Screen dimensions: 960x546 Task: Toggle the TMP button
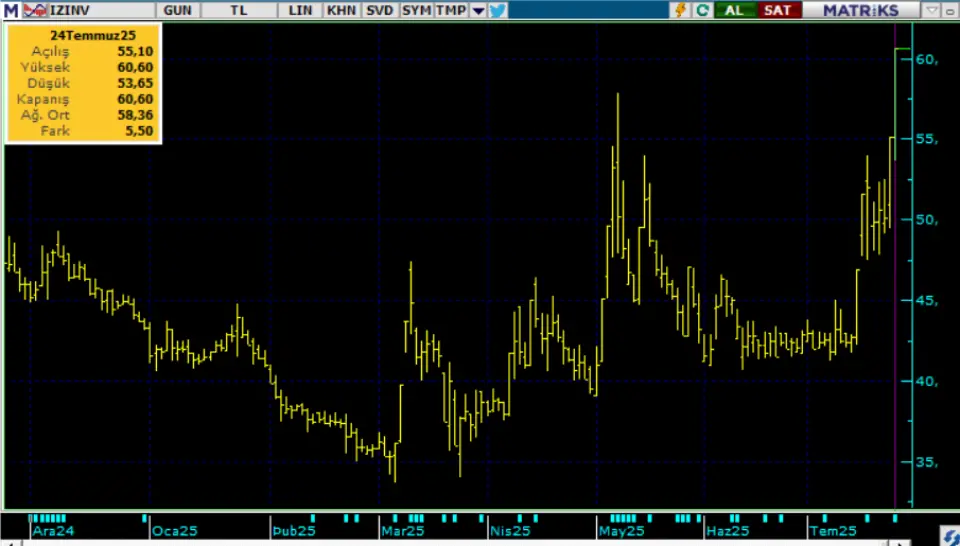click(x=451, y=10)
